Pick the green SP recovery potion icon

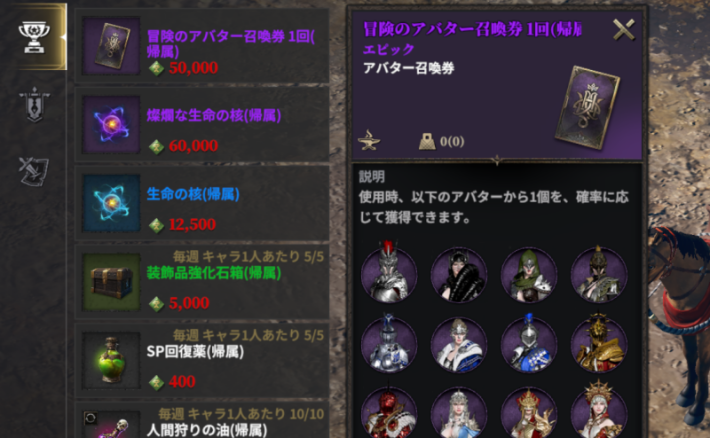(x=111, y=361)
